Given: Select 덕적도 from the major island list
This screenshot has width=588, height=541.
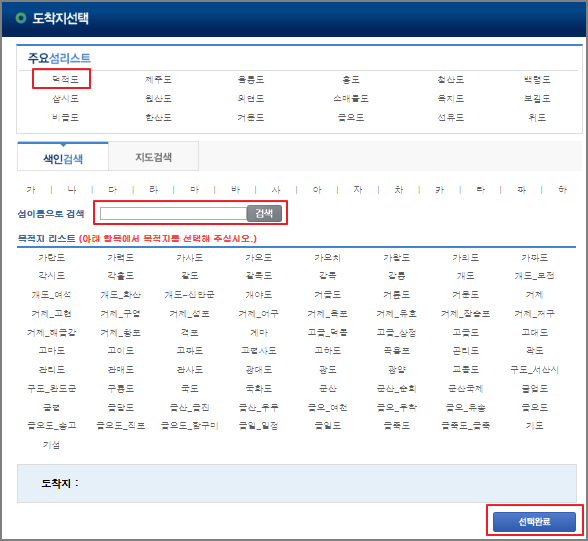Looking at the screenshot, I should [x=65, y=79].
